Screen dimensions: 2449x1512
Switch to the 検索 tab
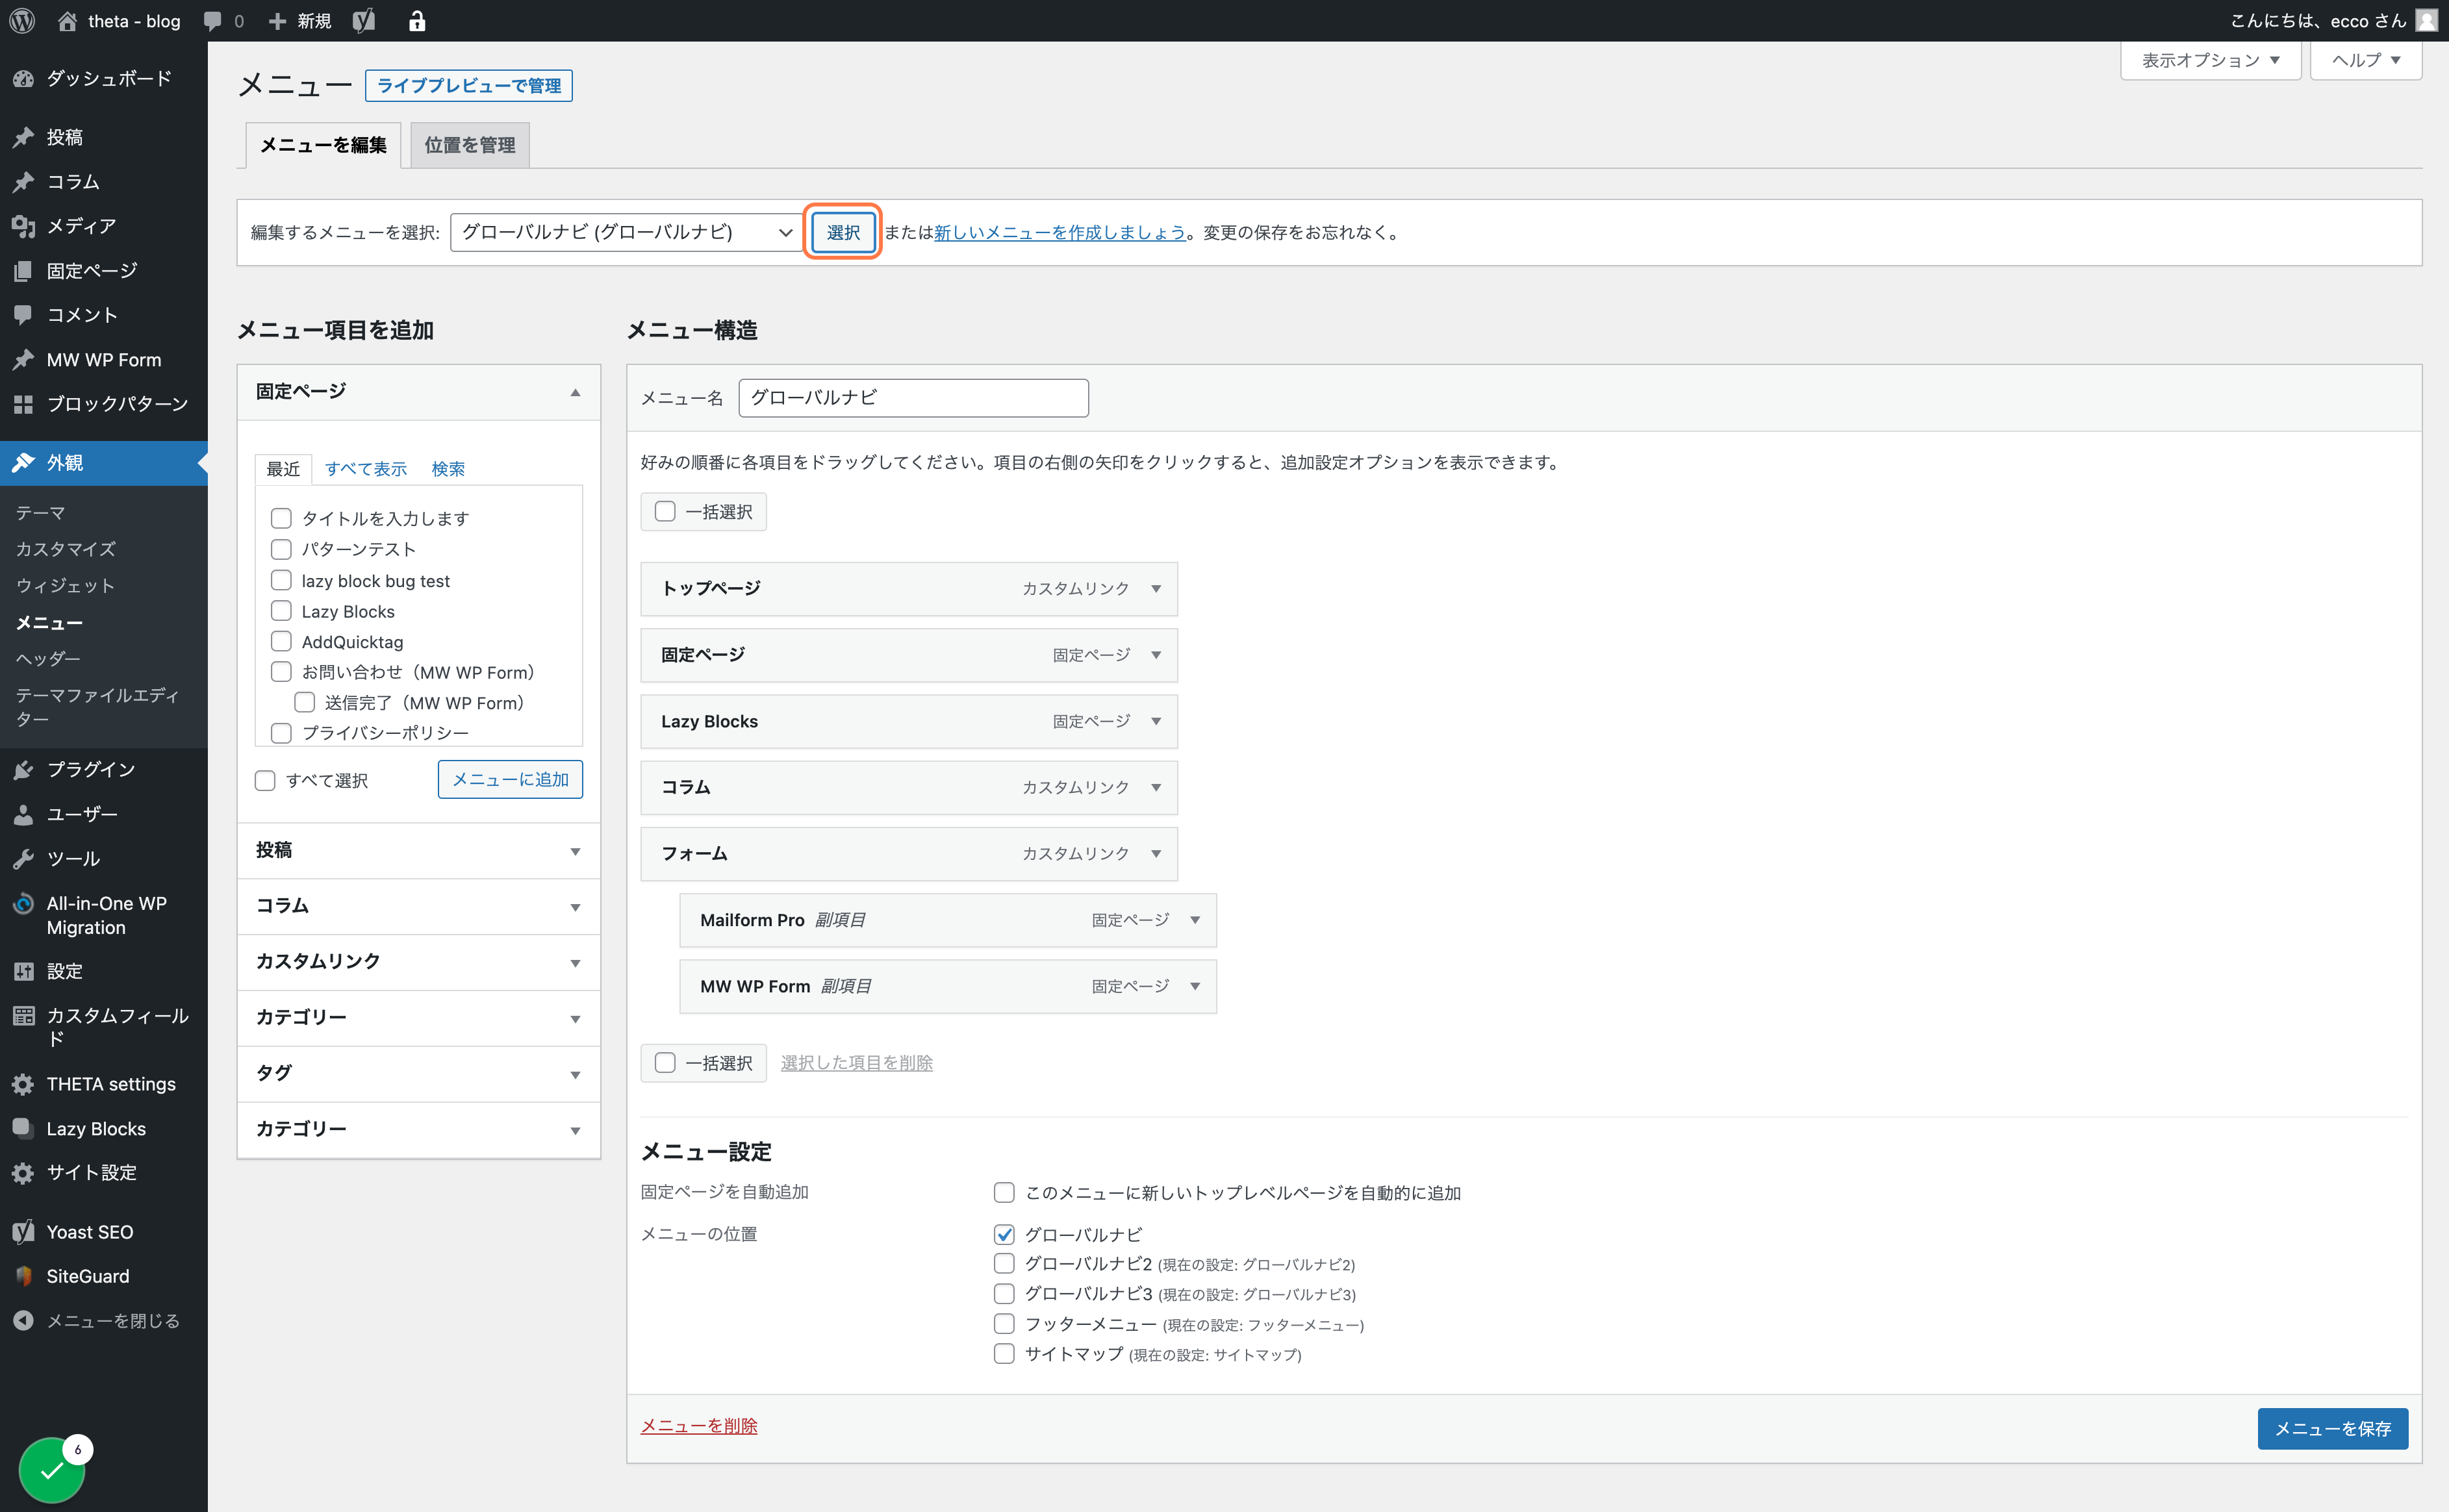pos(448,469)
